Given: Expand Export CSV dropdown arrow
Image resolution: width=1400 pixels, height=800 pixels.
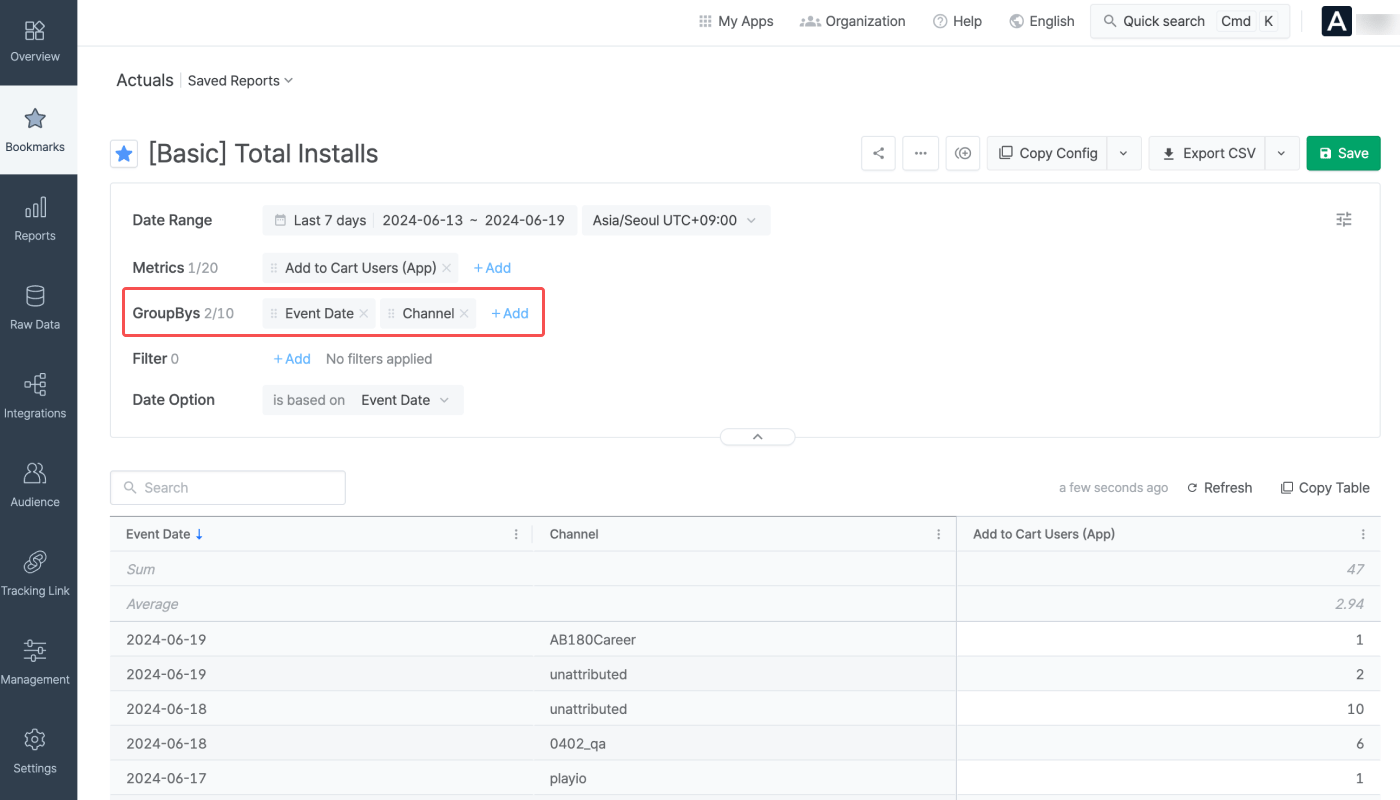Looking at the screenshot, I should coord(1282,153).
